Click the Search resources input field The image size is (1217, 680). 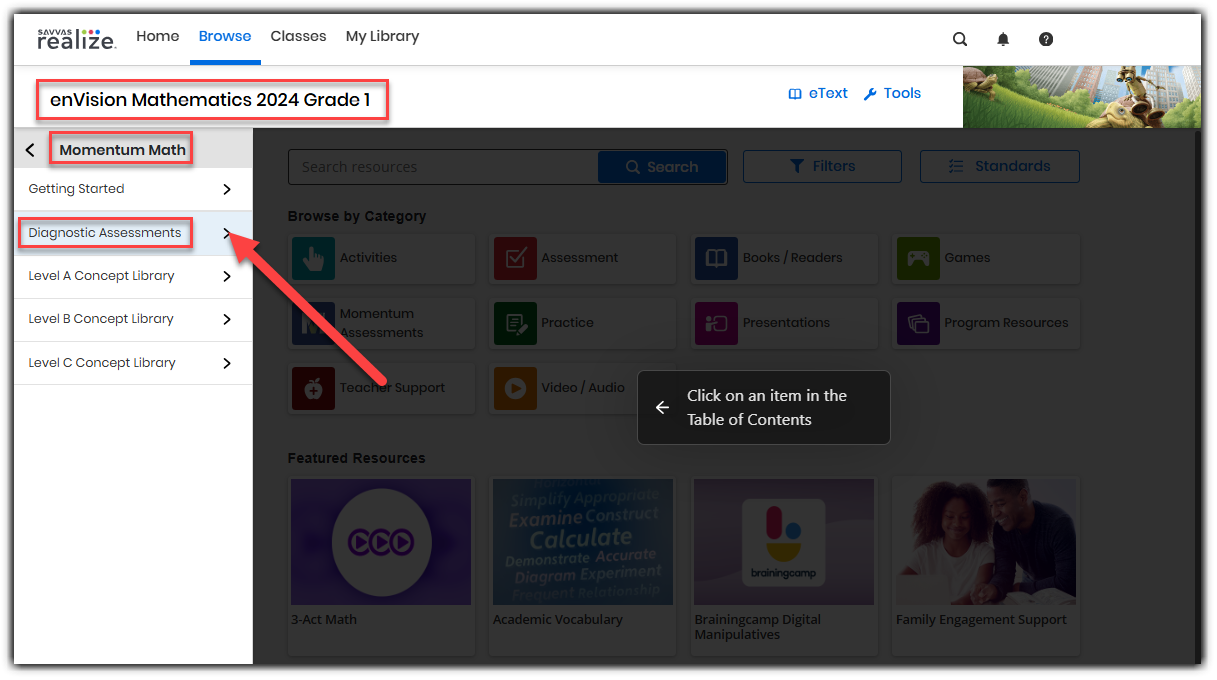[x=442, y=167]
